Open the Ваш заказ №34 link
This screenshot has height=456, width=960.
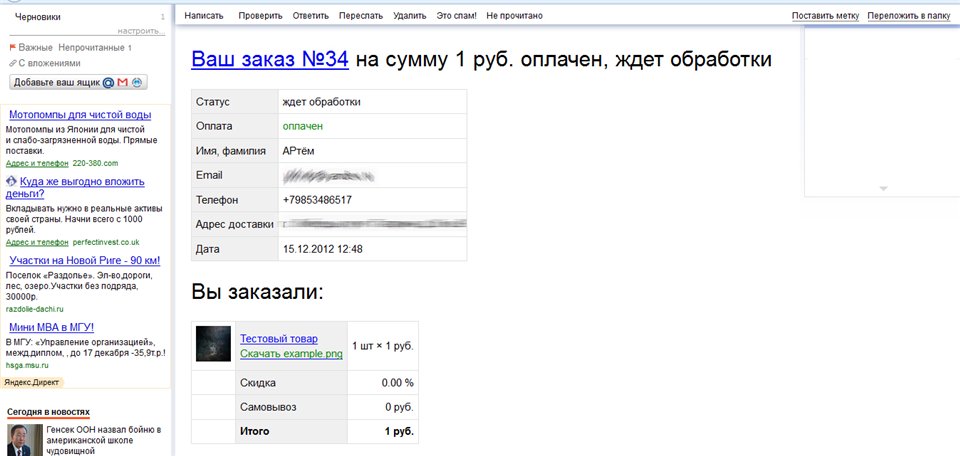(269, 59)
